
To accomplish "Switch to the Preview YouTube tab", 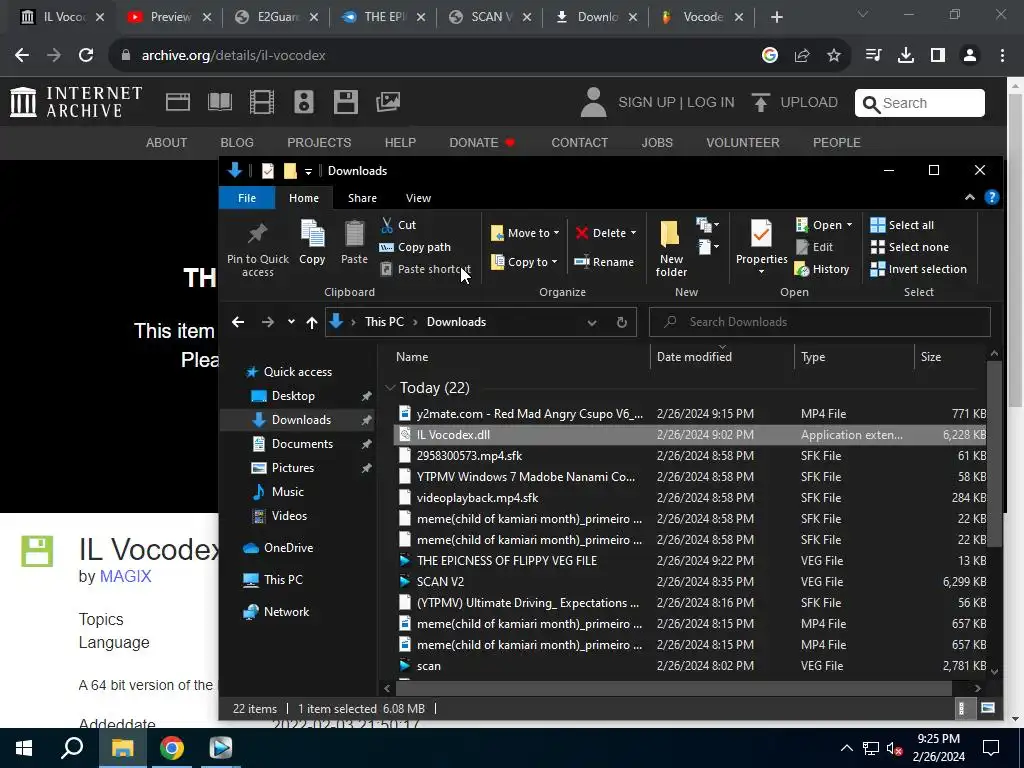I will tap(170, 17).
